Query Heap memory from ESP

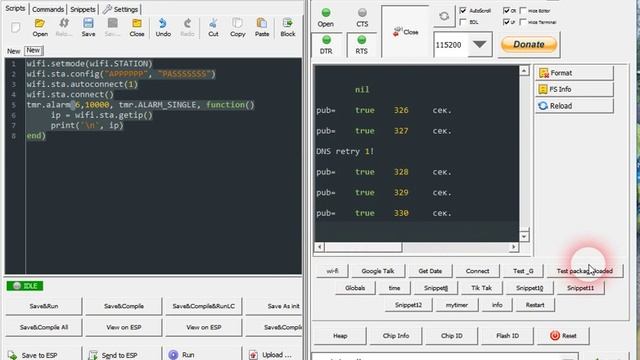coord(340,336)
